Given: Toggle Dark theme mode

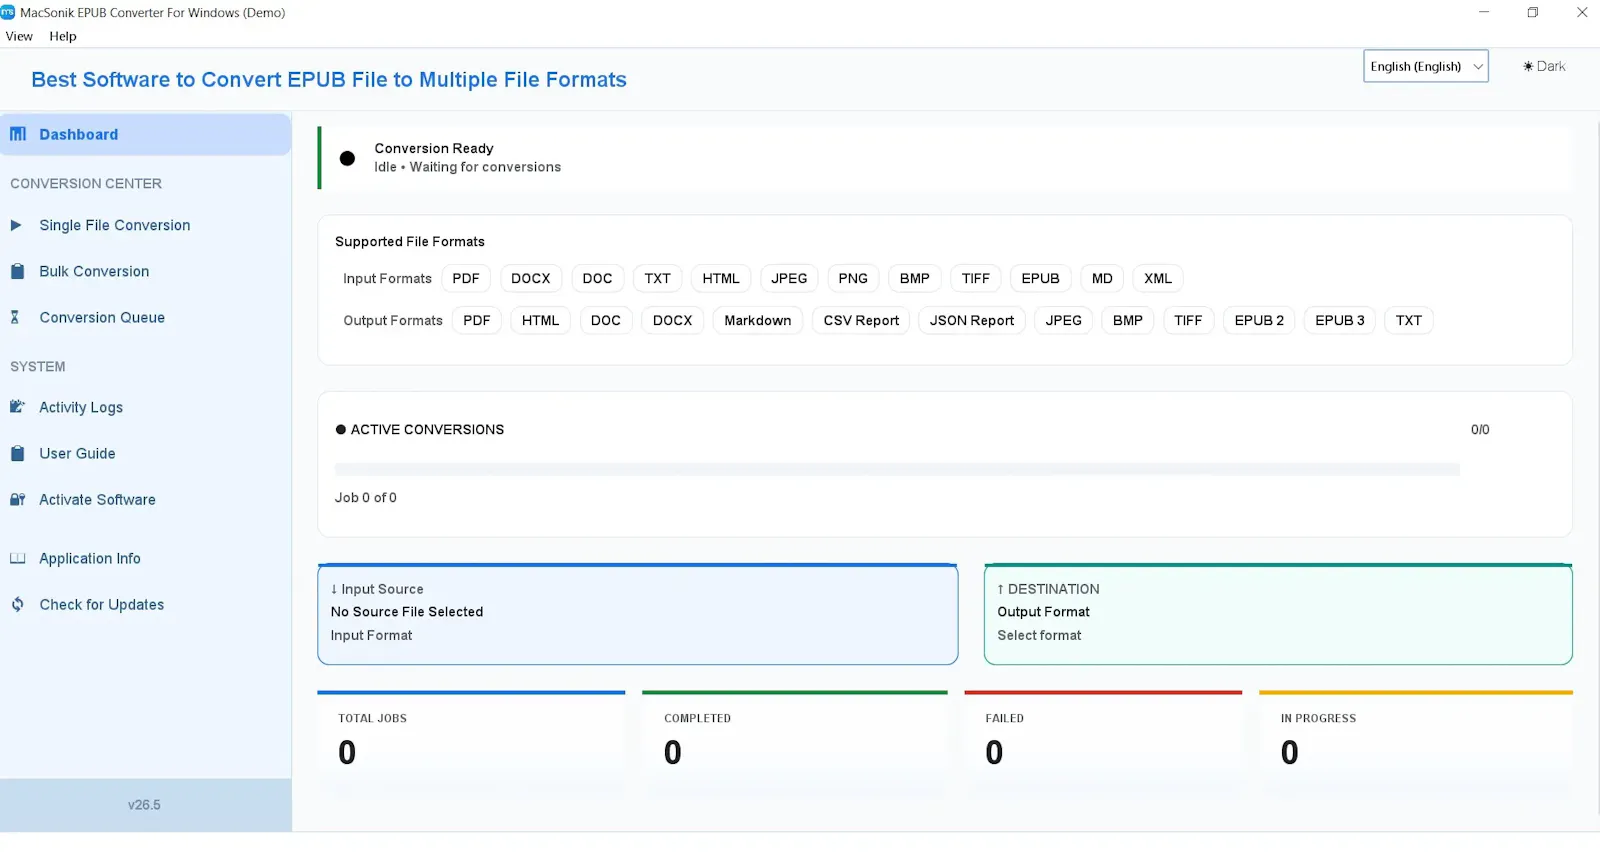Looking at the screenshot, I should [x=1544, y=66].
